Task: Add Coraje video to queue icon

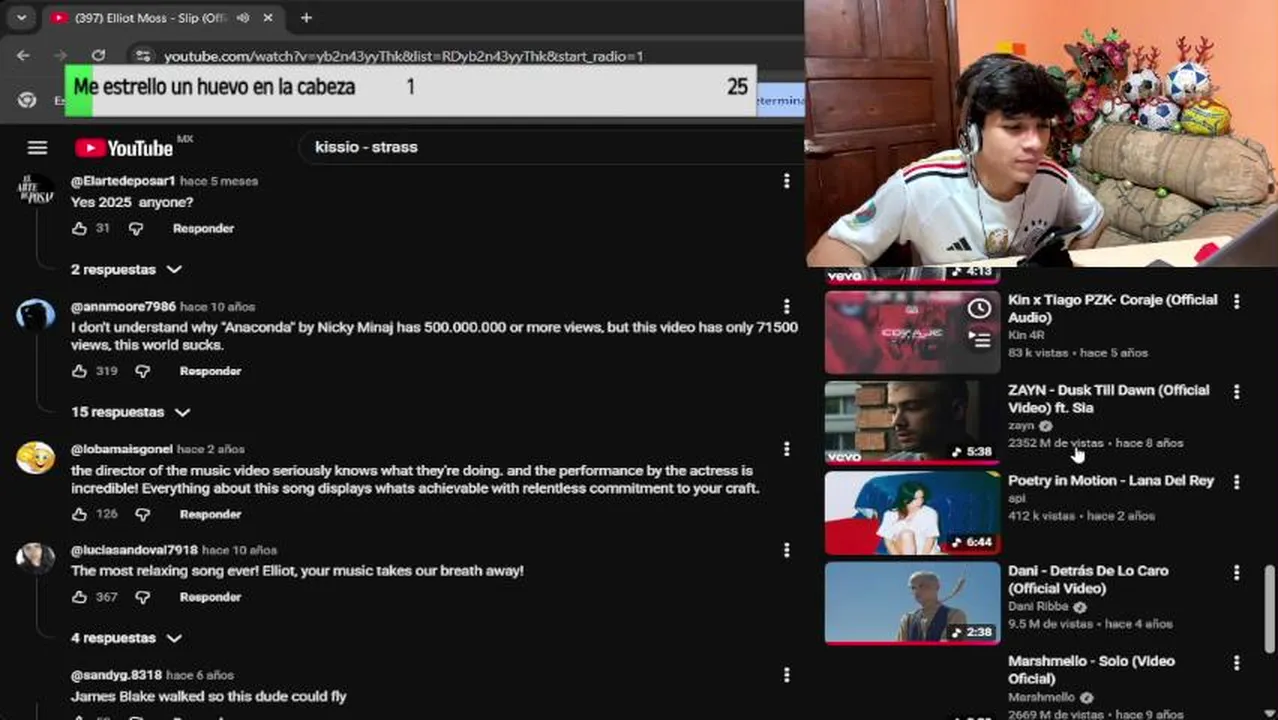Action: [980, 341]
